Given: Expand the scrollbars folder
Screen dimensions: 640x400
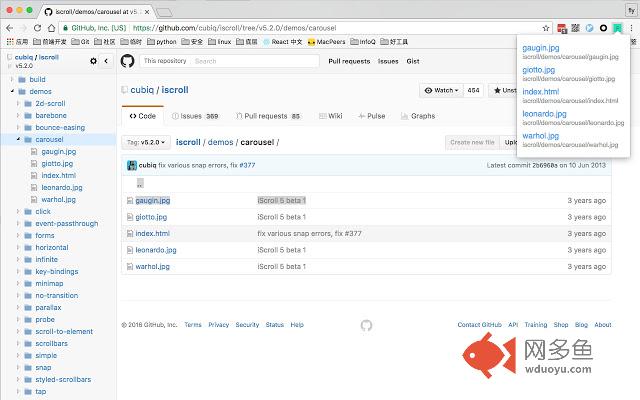Looking at the screenshot, I should 18,343.
